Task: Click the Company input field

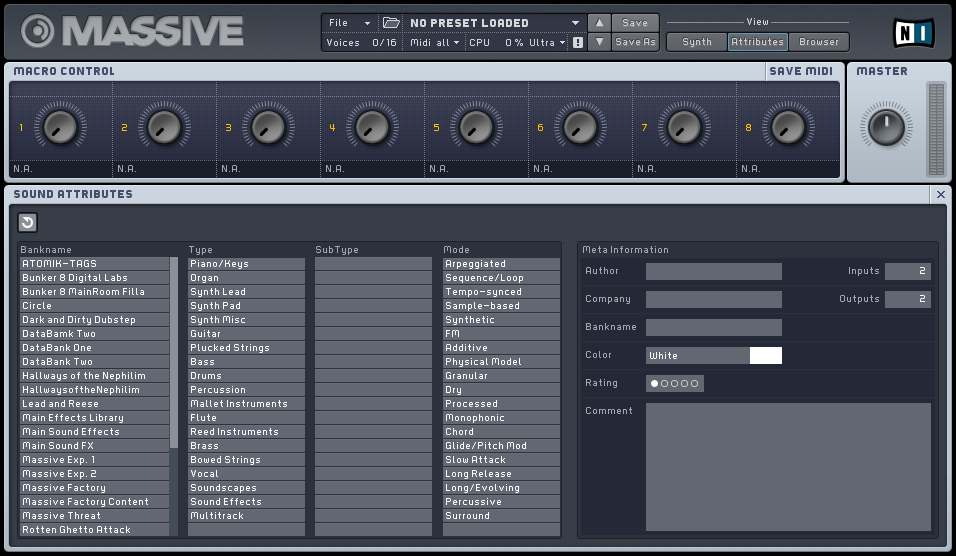Action: [714, 299]
